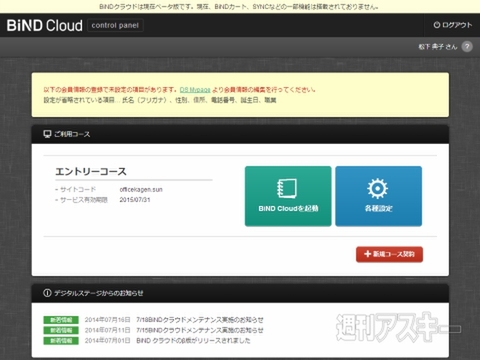
Task: Click the green tag for 2014年07月16日
Action: pos(61,320)
